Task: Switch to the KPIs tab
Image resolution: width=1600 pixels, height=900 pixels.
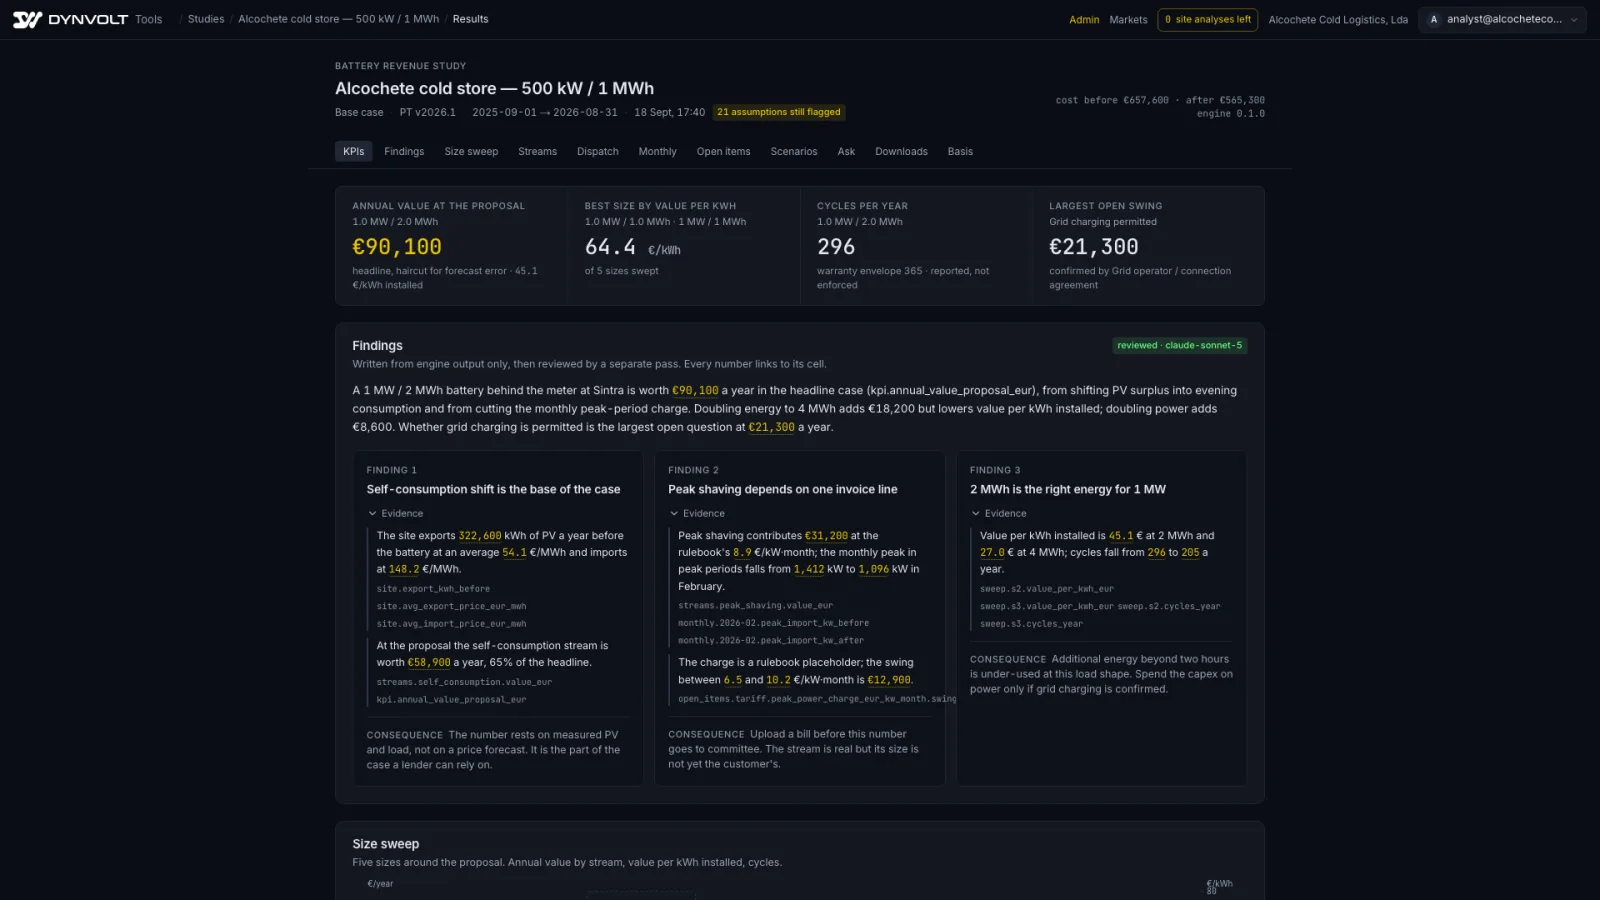Action: [354, 151]
